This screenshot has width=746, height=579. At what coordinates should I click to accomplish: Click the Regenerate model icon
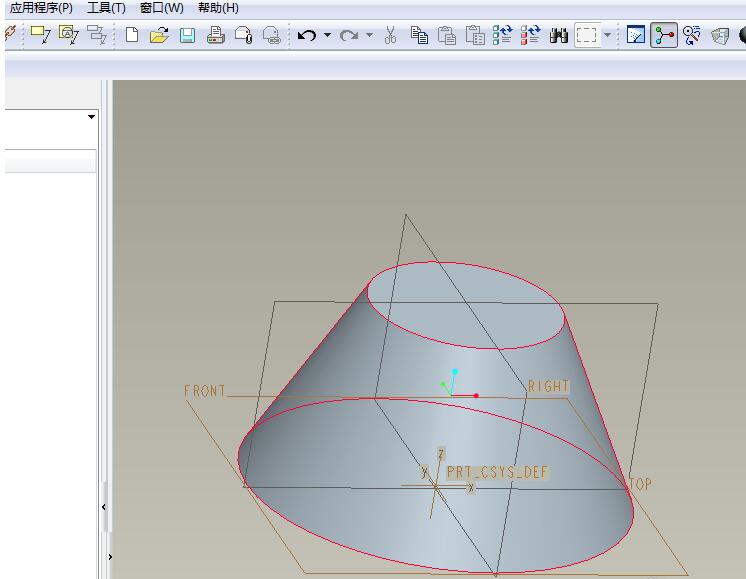(504, 35)
